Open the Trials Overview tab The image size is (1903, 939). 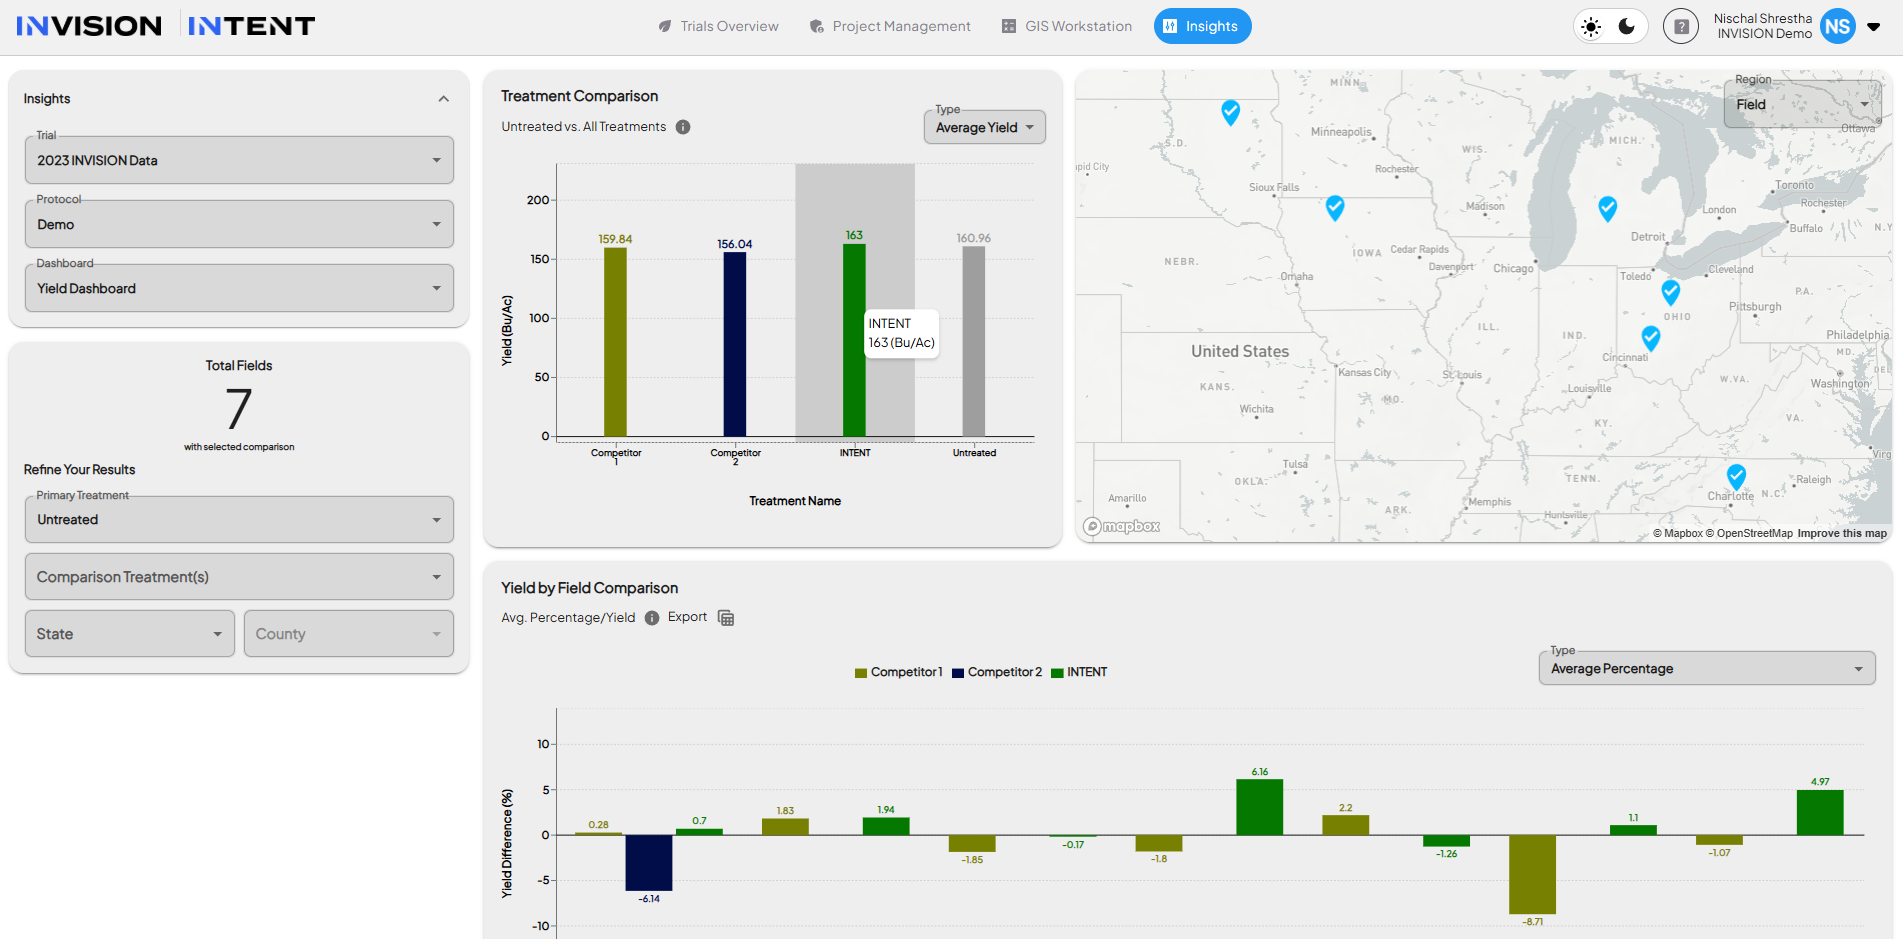[x=718, y=27]
